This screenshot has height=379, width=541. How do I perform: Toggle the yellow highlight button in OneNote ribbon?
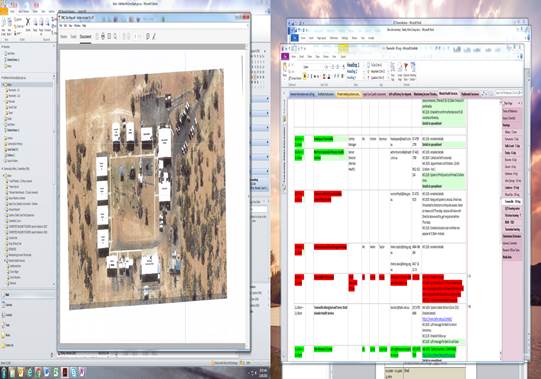click(x=305, y=76)
